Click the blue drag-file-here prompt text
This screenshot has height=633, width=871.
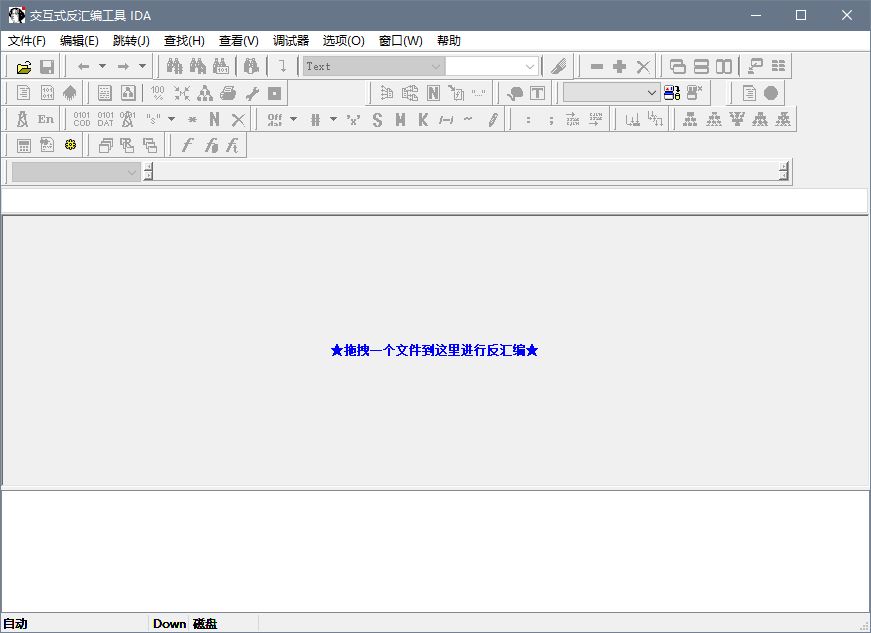coord(435,350)
